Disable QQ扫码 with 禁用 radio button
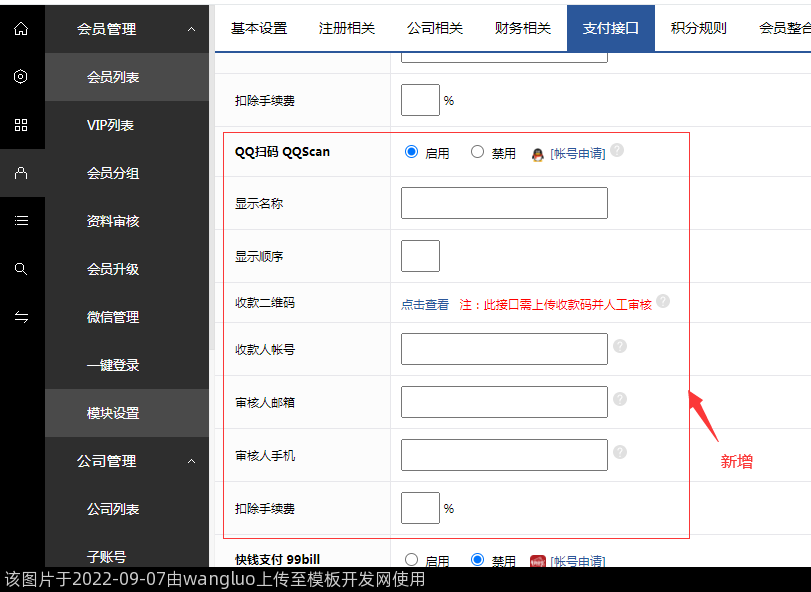 coord(477,152)
